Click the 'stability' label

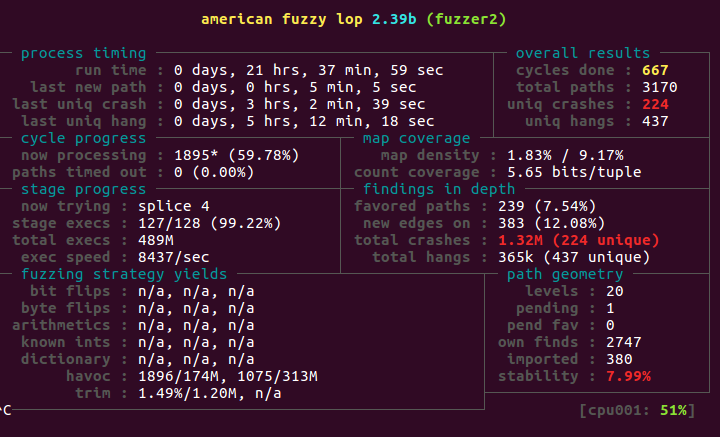(538, 376)
